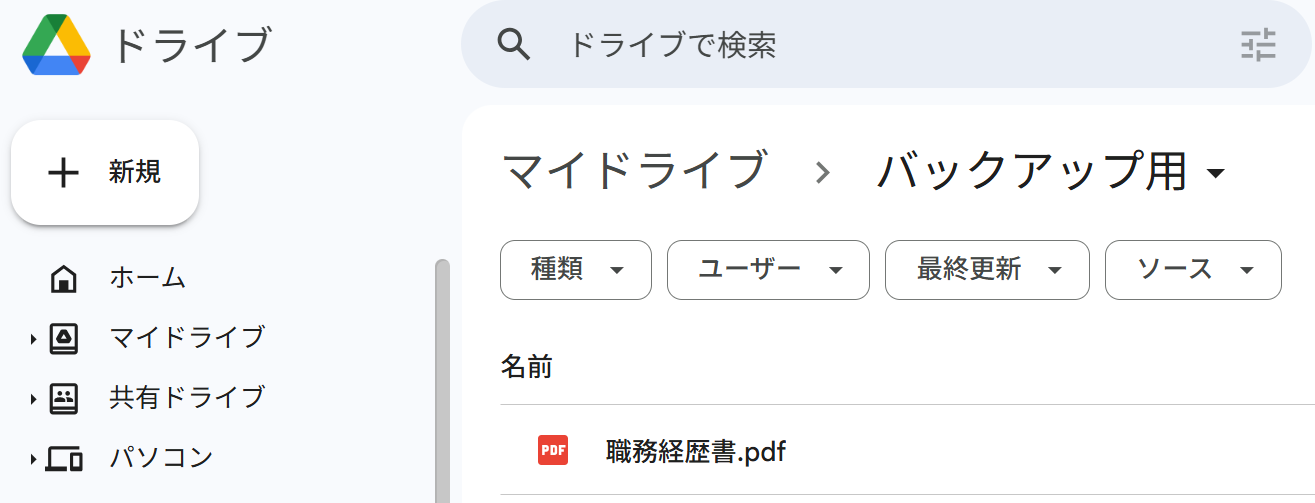Expand the パソコン tree arrow

[33, 460]
